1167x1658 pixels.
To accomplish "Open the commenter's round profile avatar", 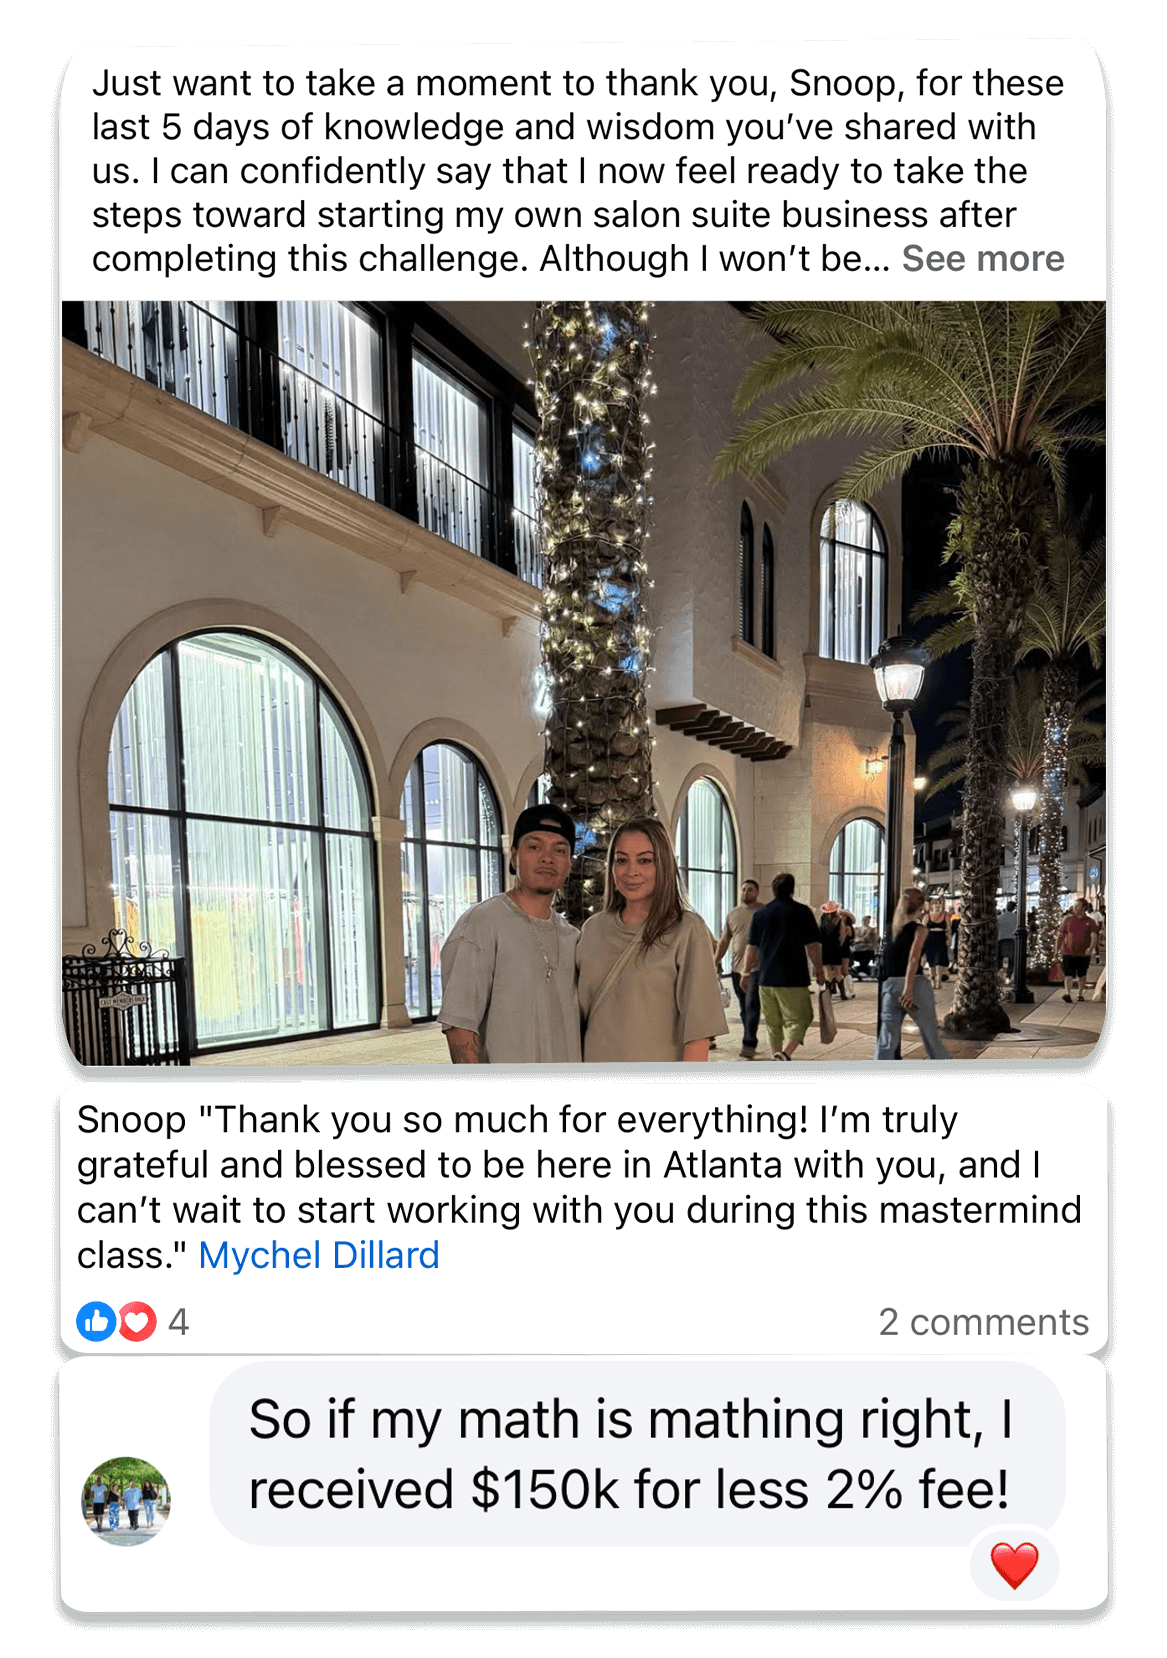I will click(126, 1501).
